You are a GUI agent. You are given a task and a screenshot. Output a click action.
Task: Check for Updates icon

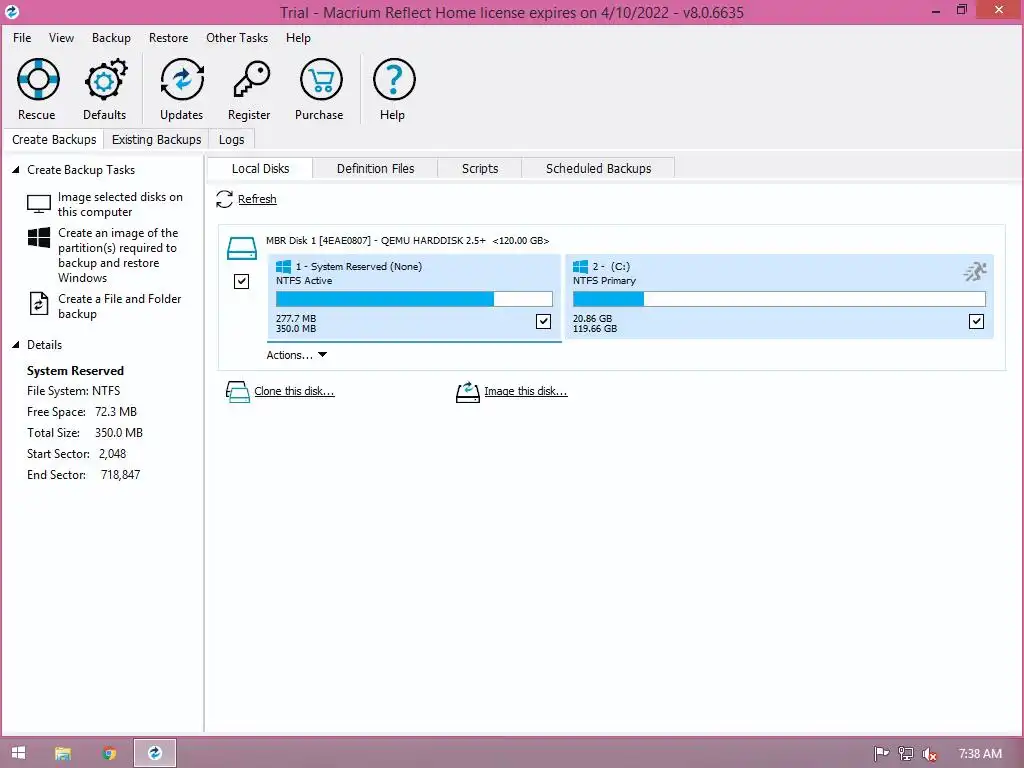click(182, 79)
